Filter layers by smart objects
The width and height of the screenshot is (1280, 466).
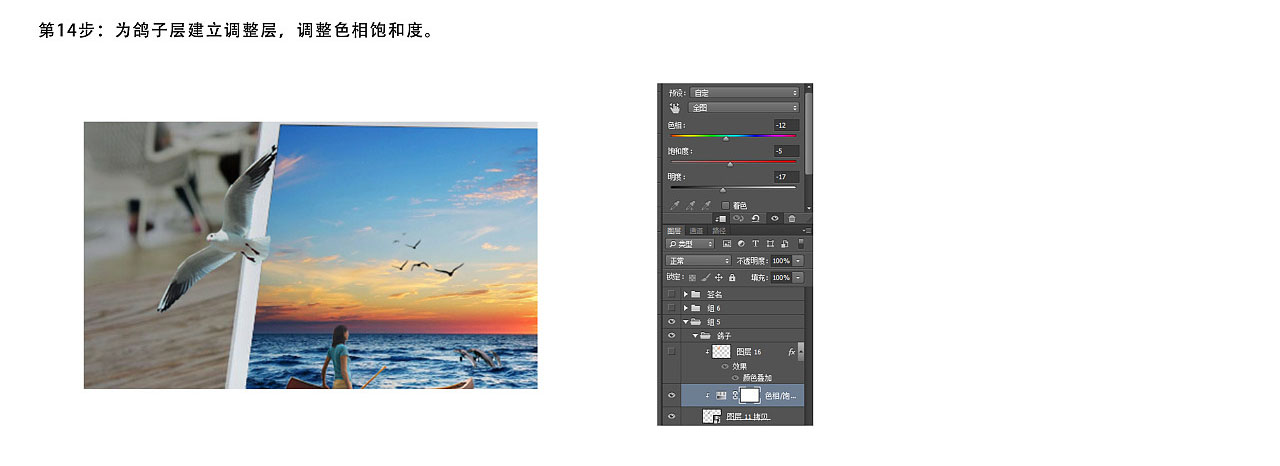pos(785,244)
